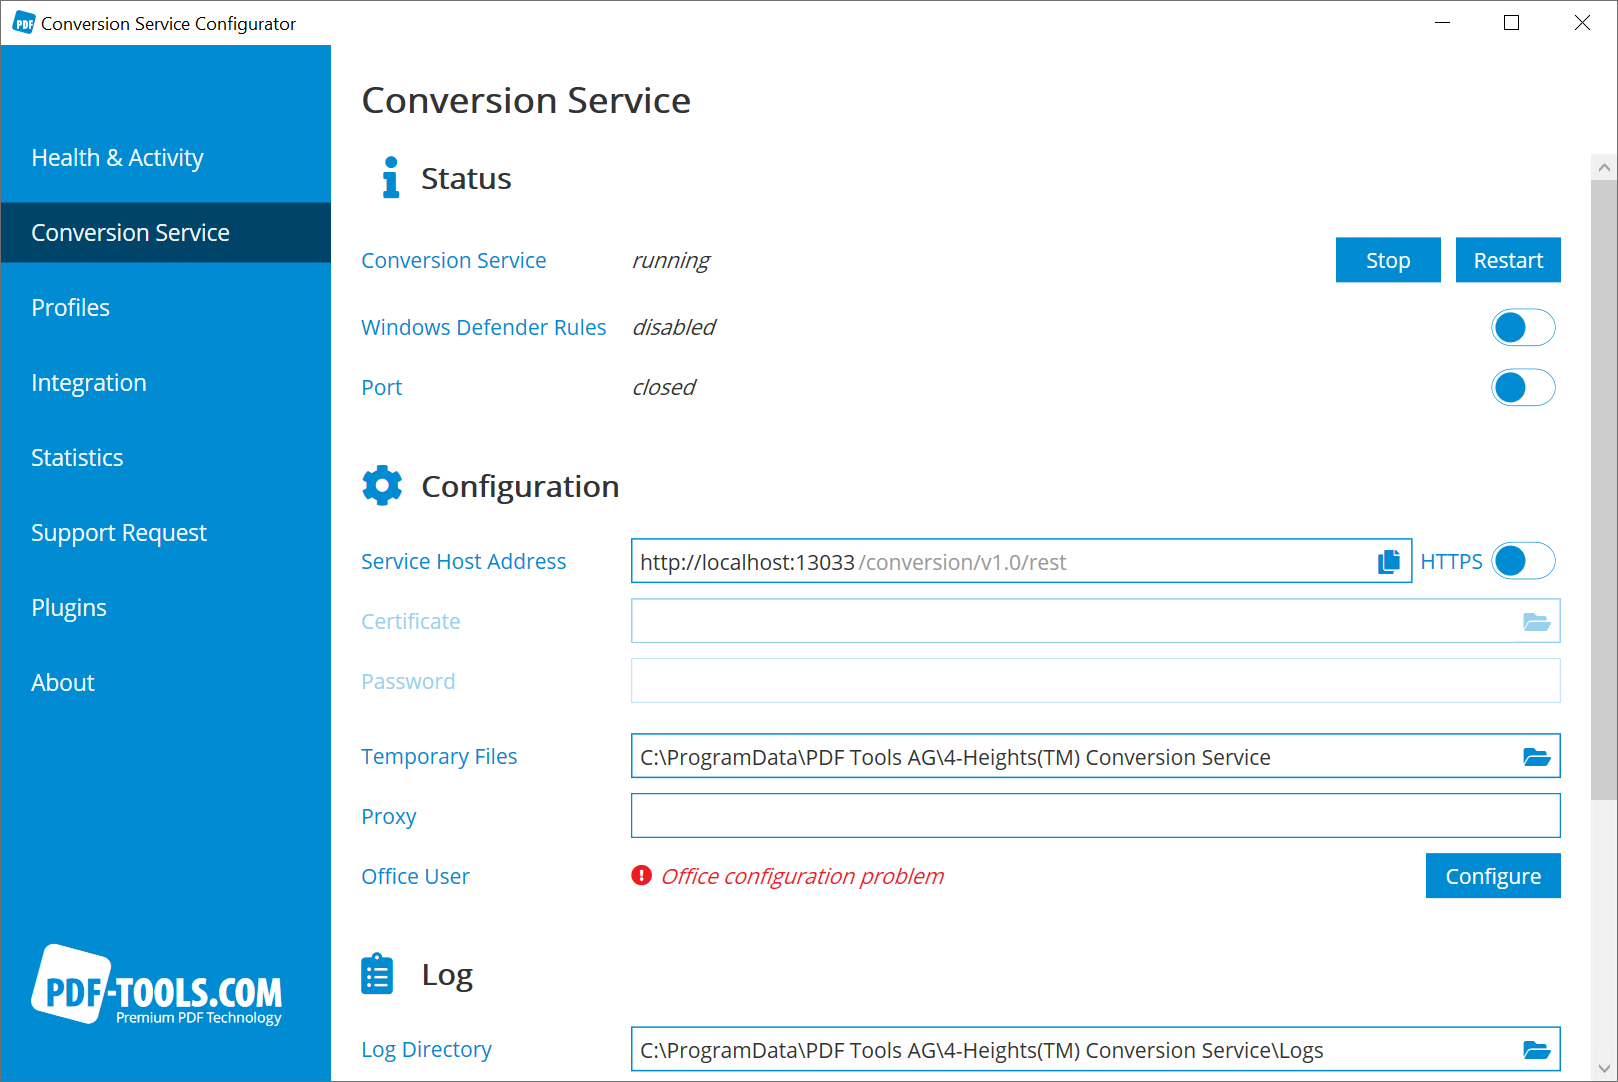Click the Temporary Files path field
This screenshot has width=1618, height=1082.
tap(1096, 756)
